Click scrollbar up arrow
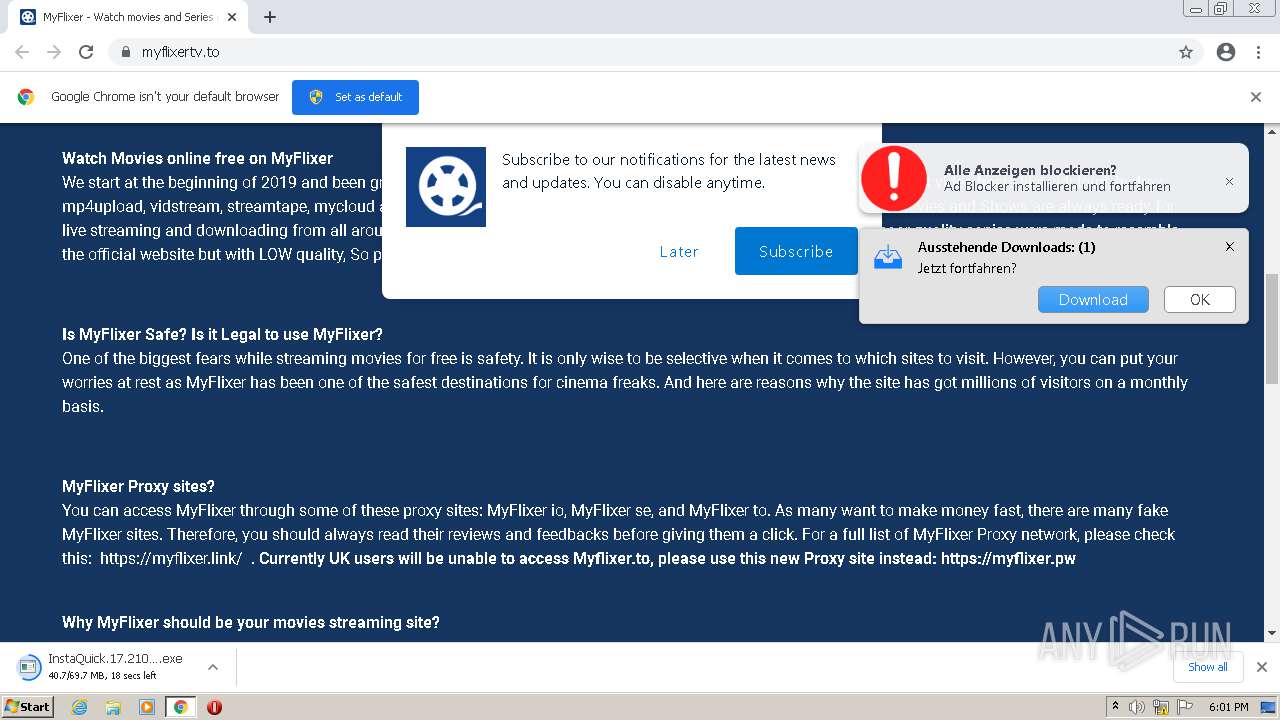Image resolution: width=1280 pixels, height=720 pixels. click(x=1272, y=131)
